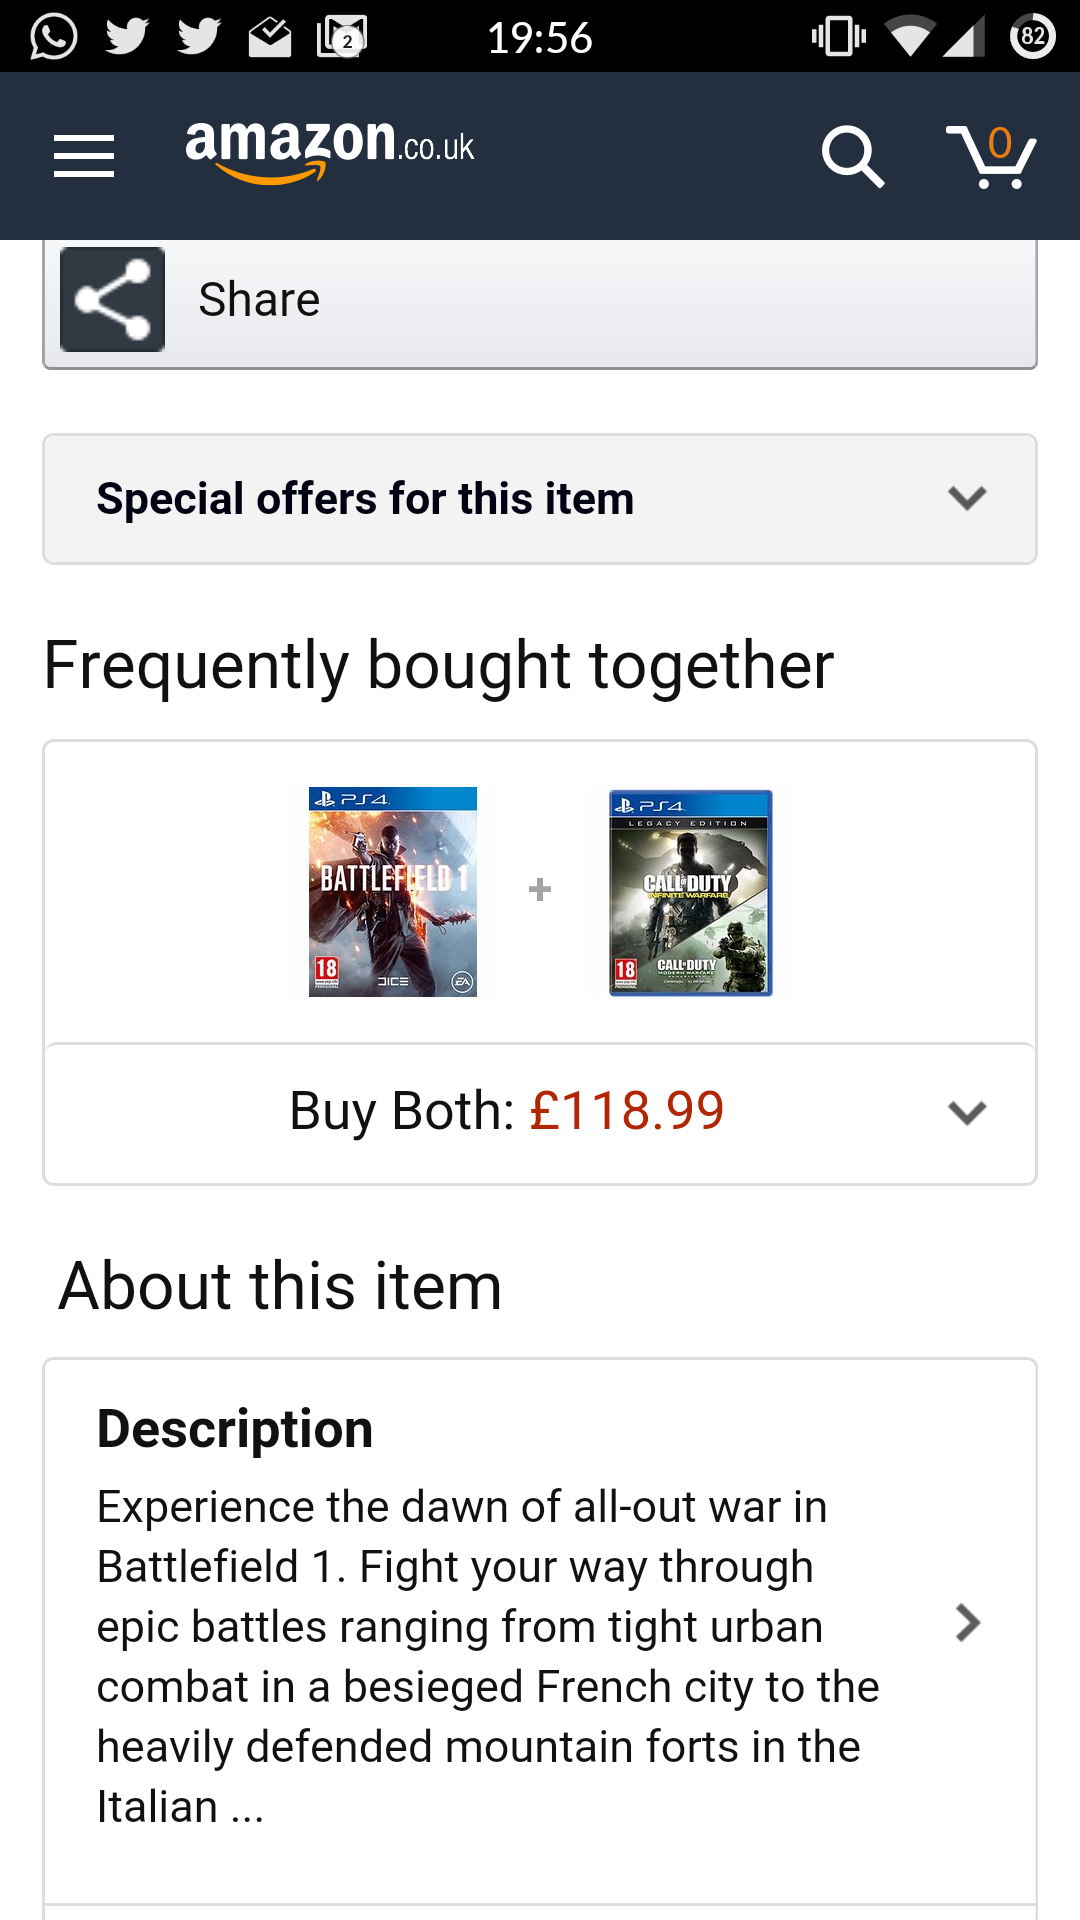The width and height of the screenshot is (1080, 1920).
Task: Tap the Description heading
Action: 235,1428
